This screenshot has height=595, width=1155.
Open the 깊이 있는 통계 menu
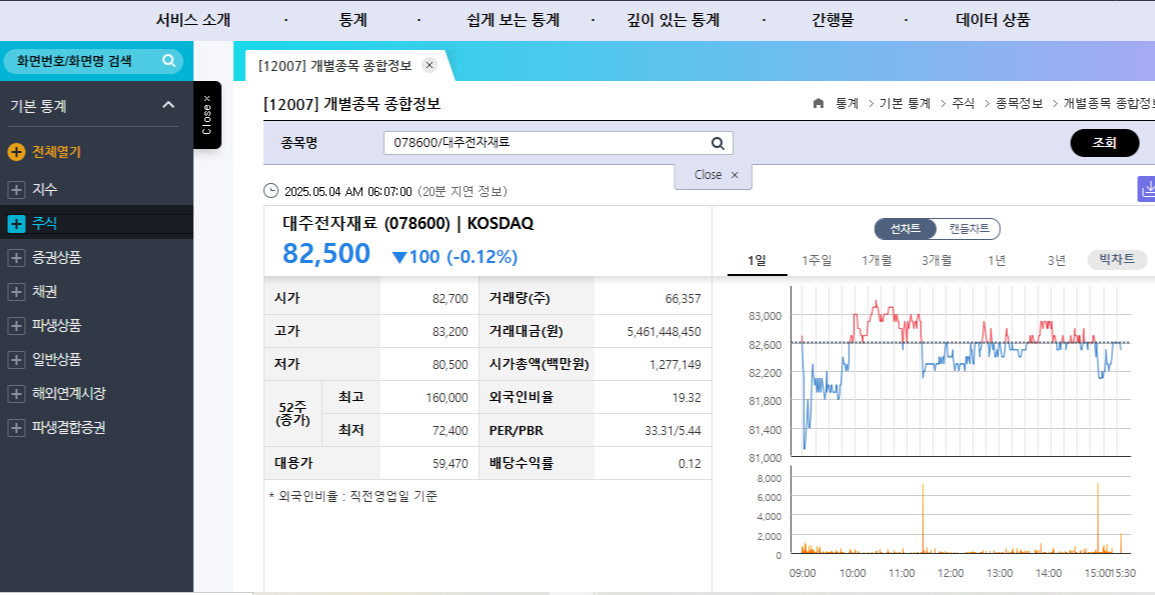(673, 21)
